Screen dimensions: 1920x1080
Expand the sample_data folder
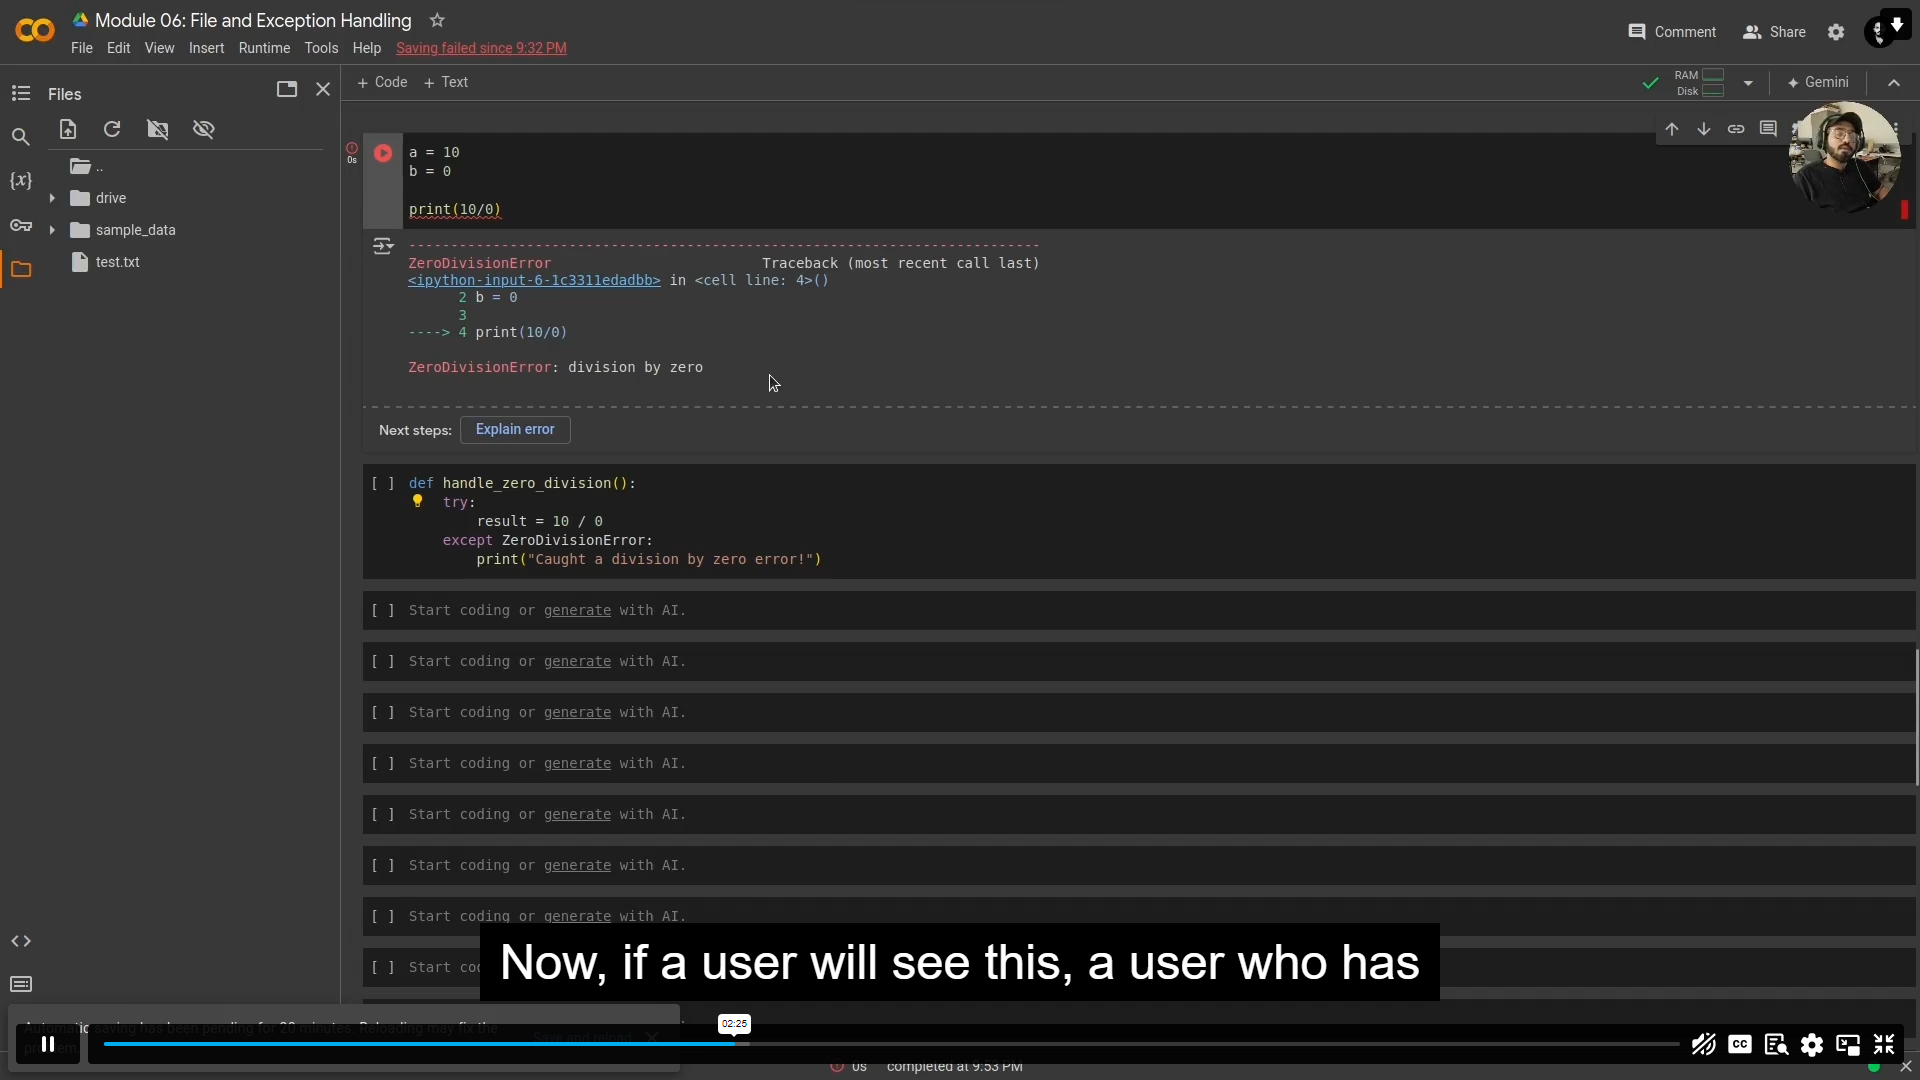(53, 229)
